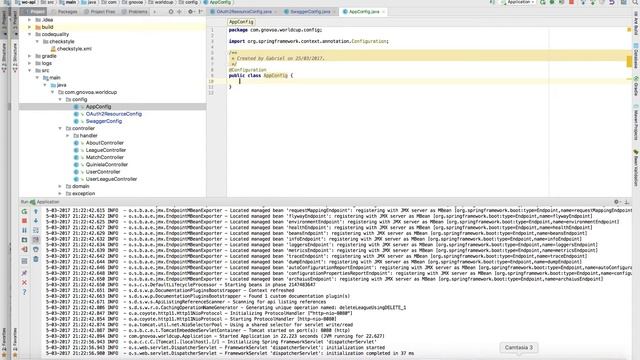The height and width of the screenshot is (360, 640).
Task: Open MatchController class
Action: pyautogui.click(x=104, y=157)
